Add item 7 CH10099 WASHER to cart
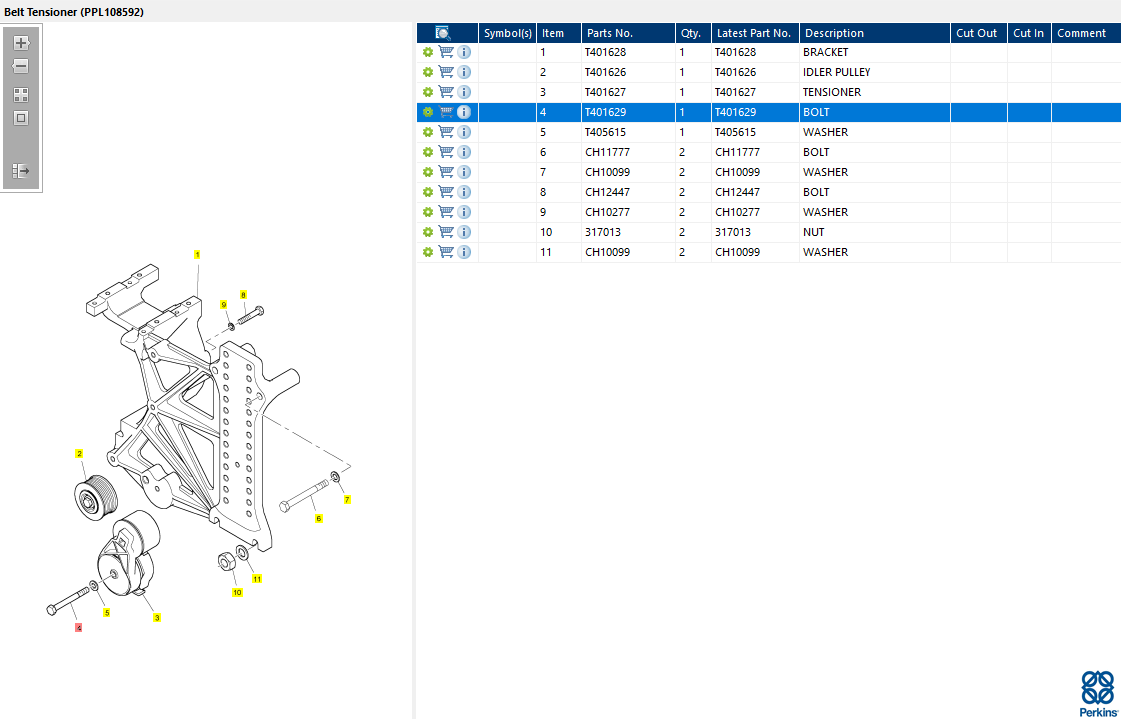Screen dimensions: 1121x719 [446, 172]
